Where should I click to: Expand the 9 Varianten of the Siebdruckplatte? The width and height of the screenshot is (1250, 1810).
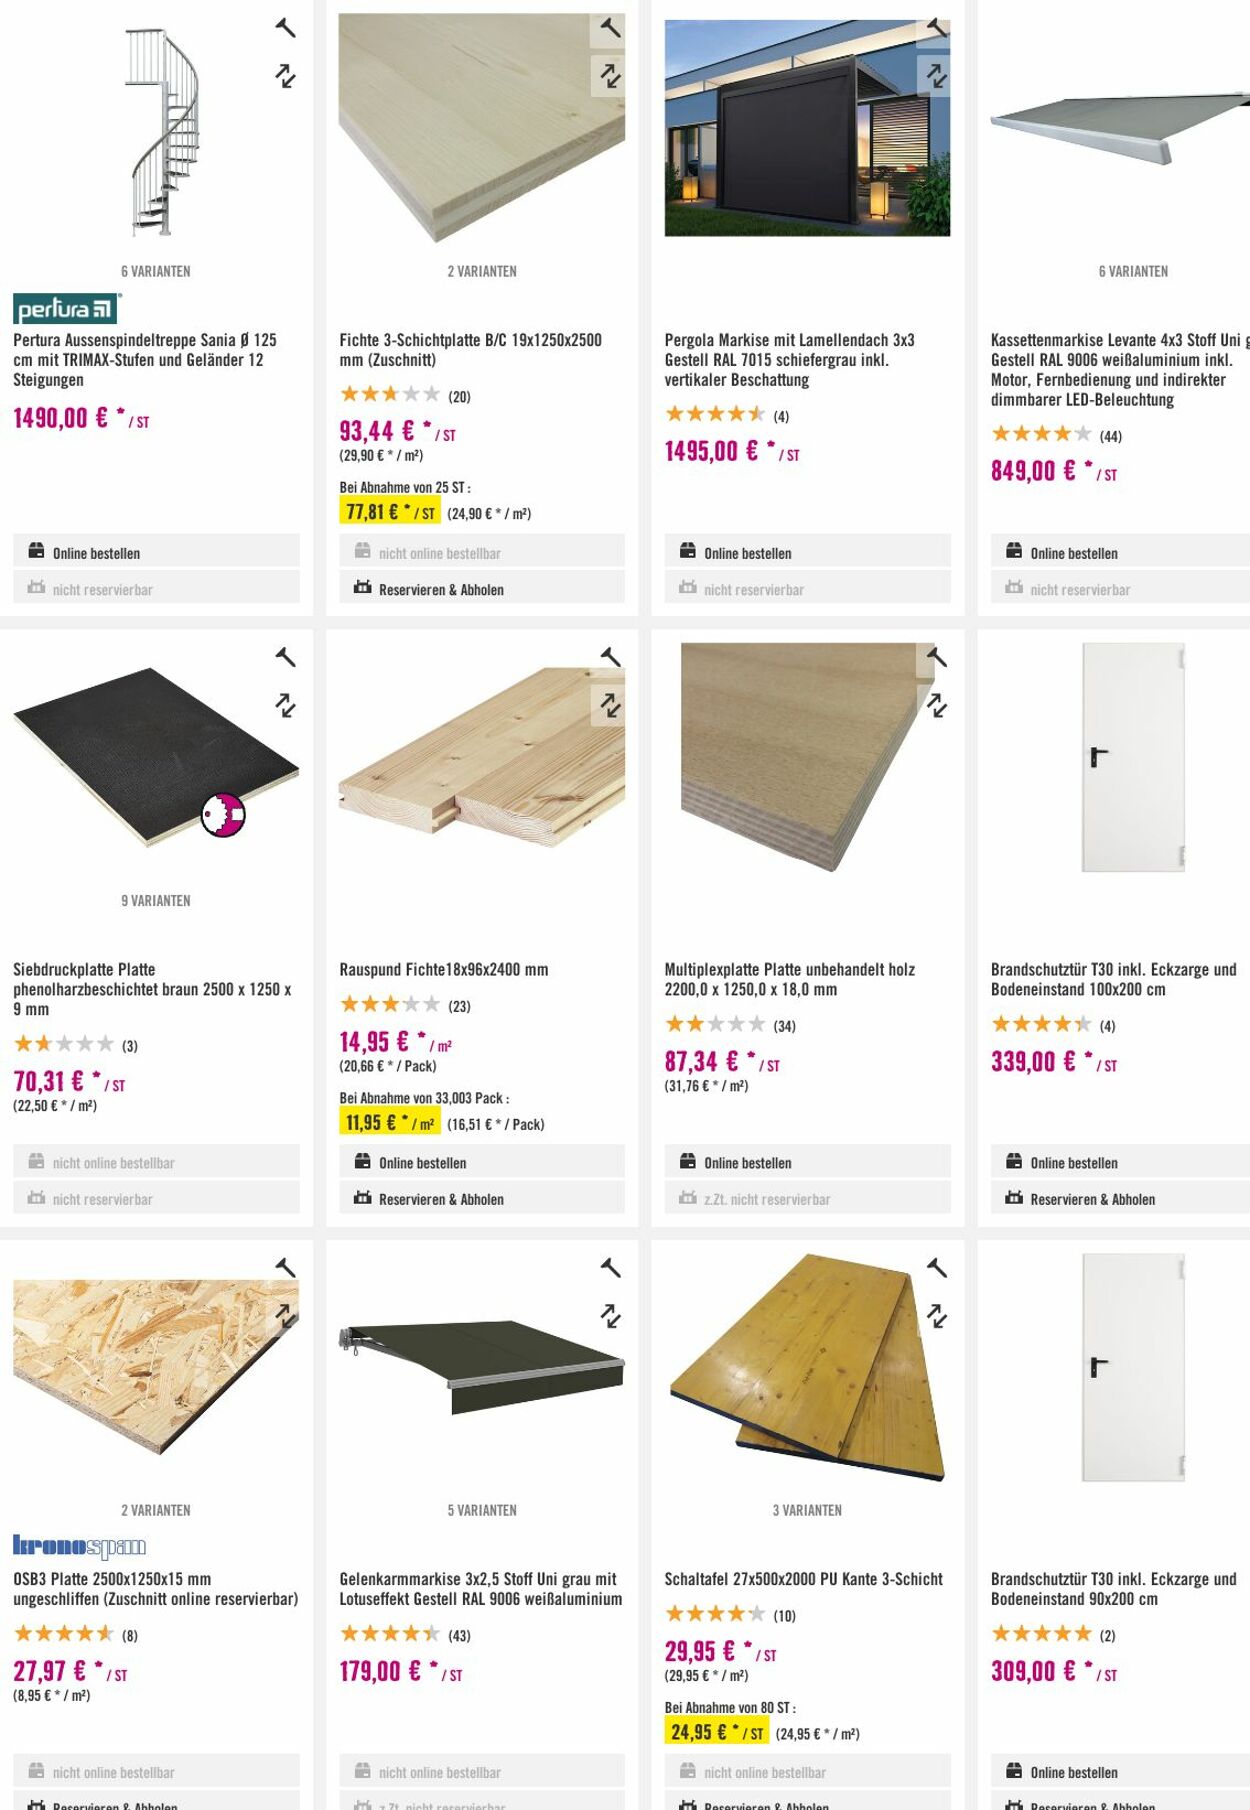pyautogui.click(x=156, y=900)
